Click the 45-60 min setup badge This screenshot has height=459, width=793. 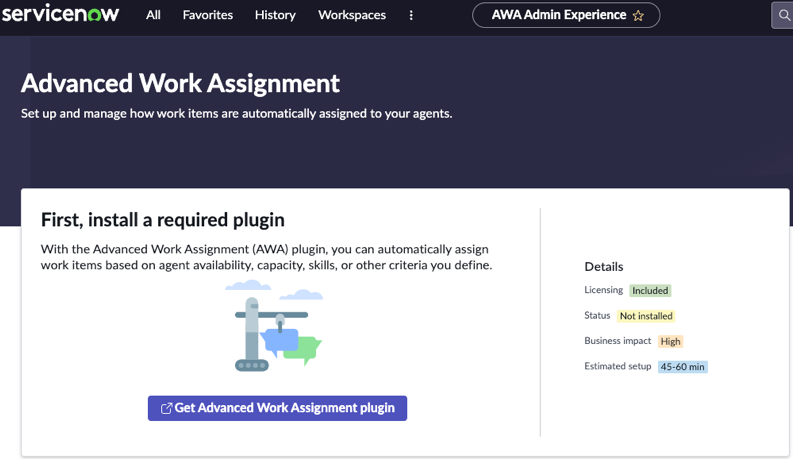click(682, 366)
